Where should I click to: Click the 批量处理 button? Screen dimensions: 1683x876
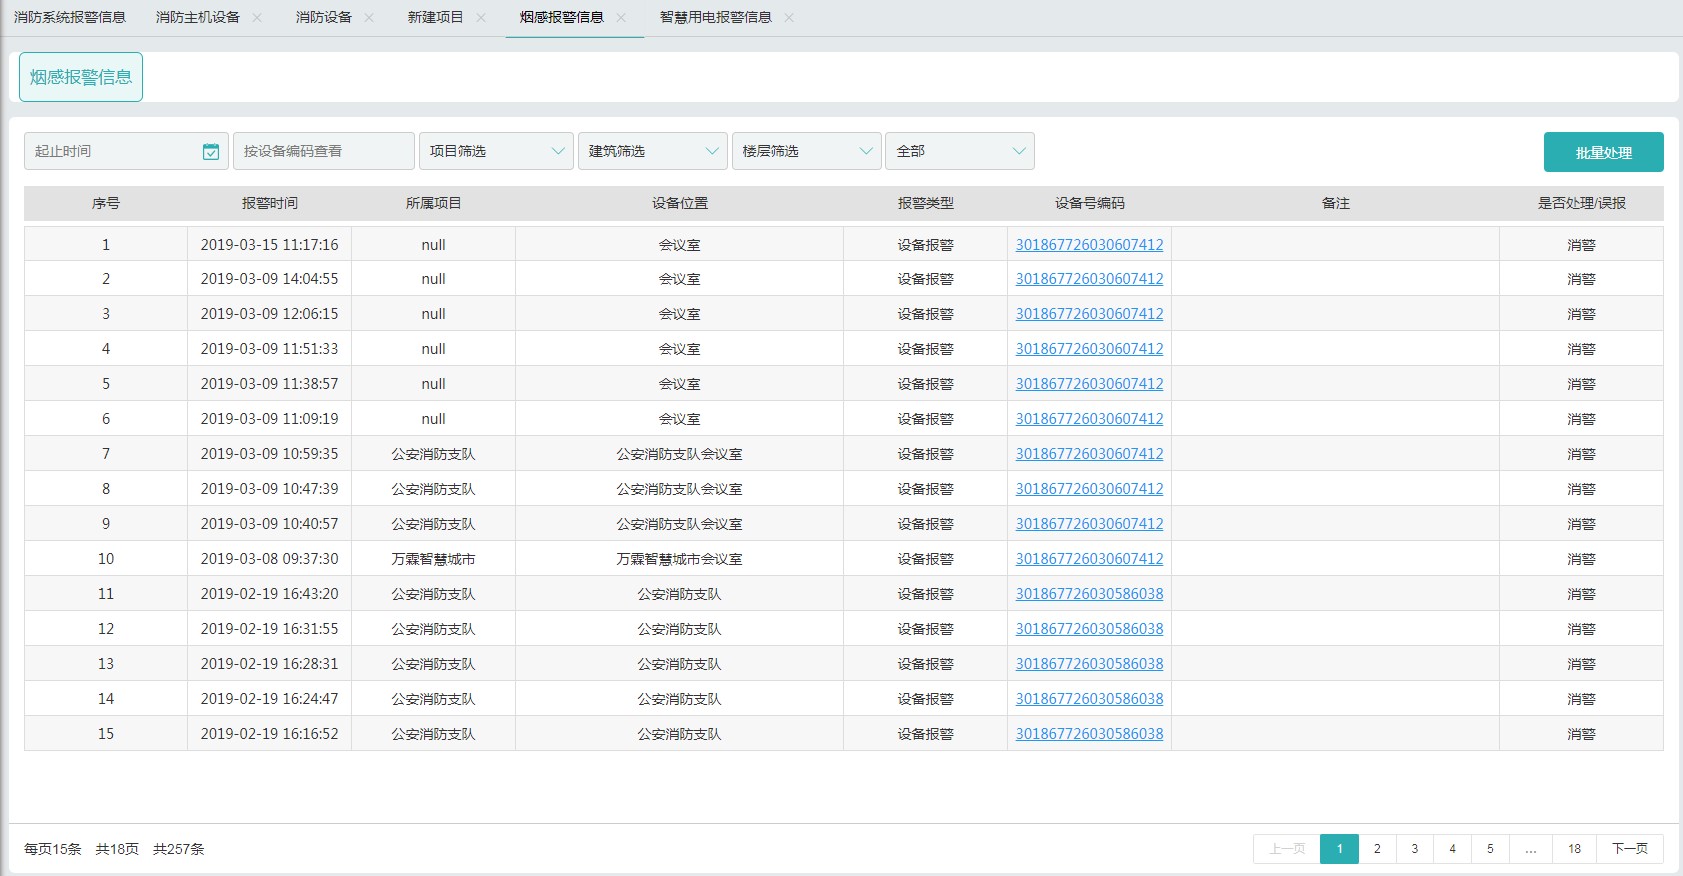pyautogui.click(x=1604, y=152)
